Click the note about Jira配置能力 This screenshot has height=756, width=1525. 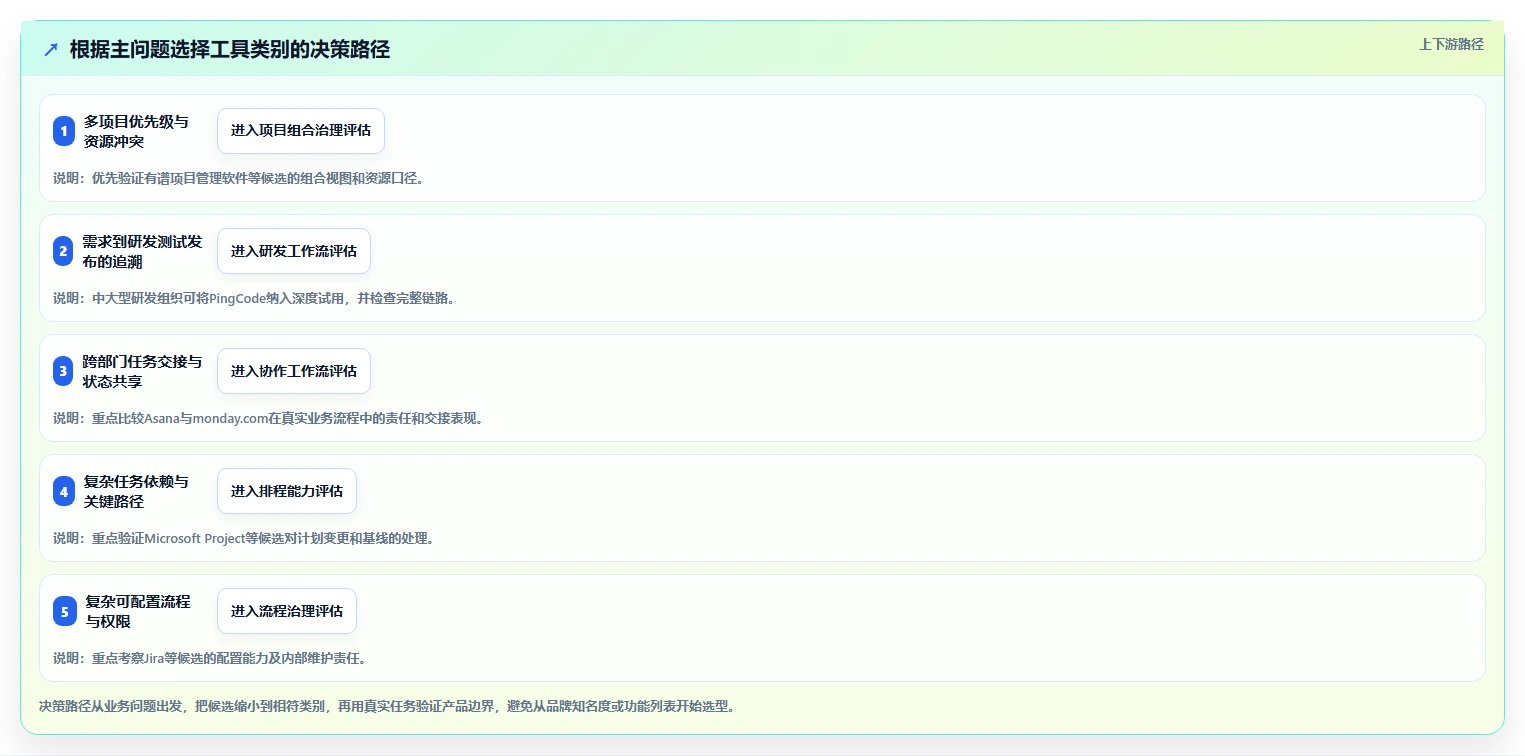point(210,658)
